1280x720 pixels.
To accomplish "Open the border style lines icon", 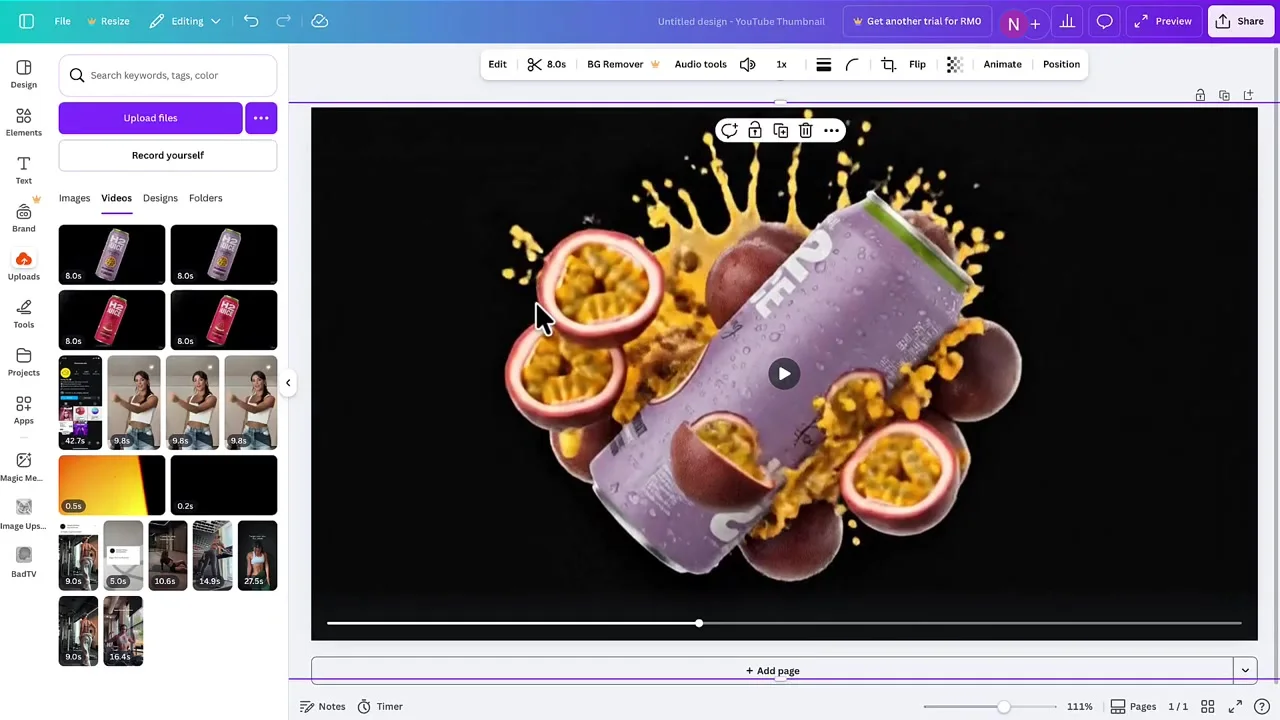I will (x=823, y=64).
